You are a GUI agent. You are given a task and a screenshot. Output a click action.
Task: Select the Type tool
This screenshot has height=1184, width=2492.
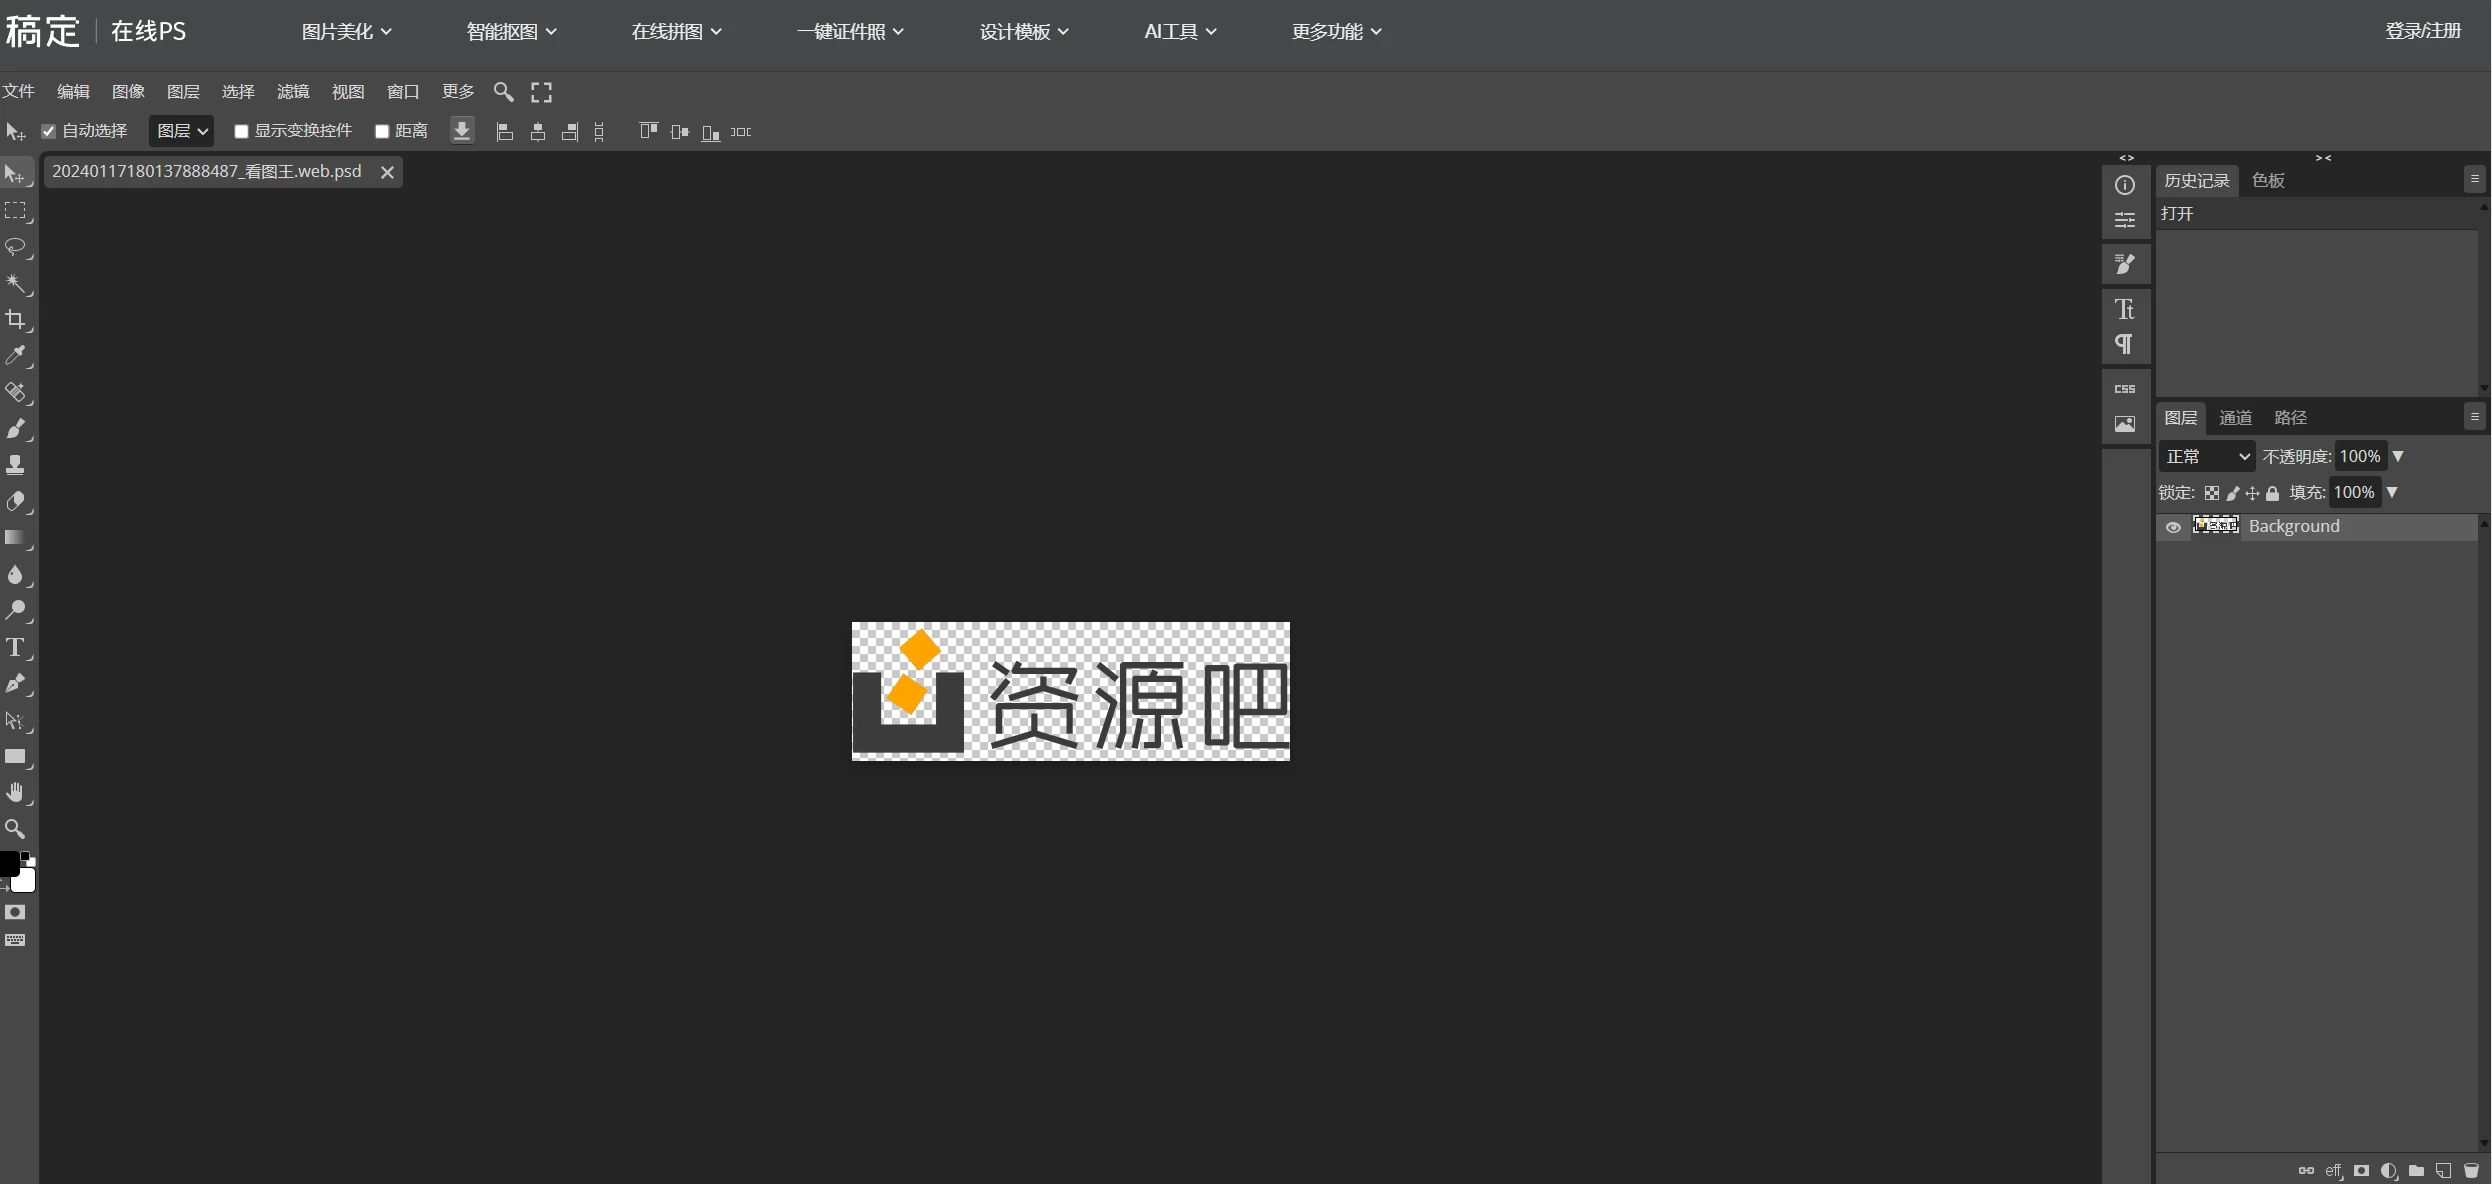pyautogui.click(x=17, y=647)
